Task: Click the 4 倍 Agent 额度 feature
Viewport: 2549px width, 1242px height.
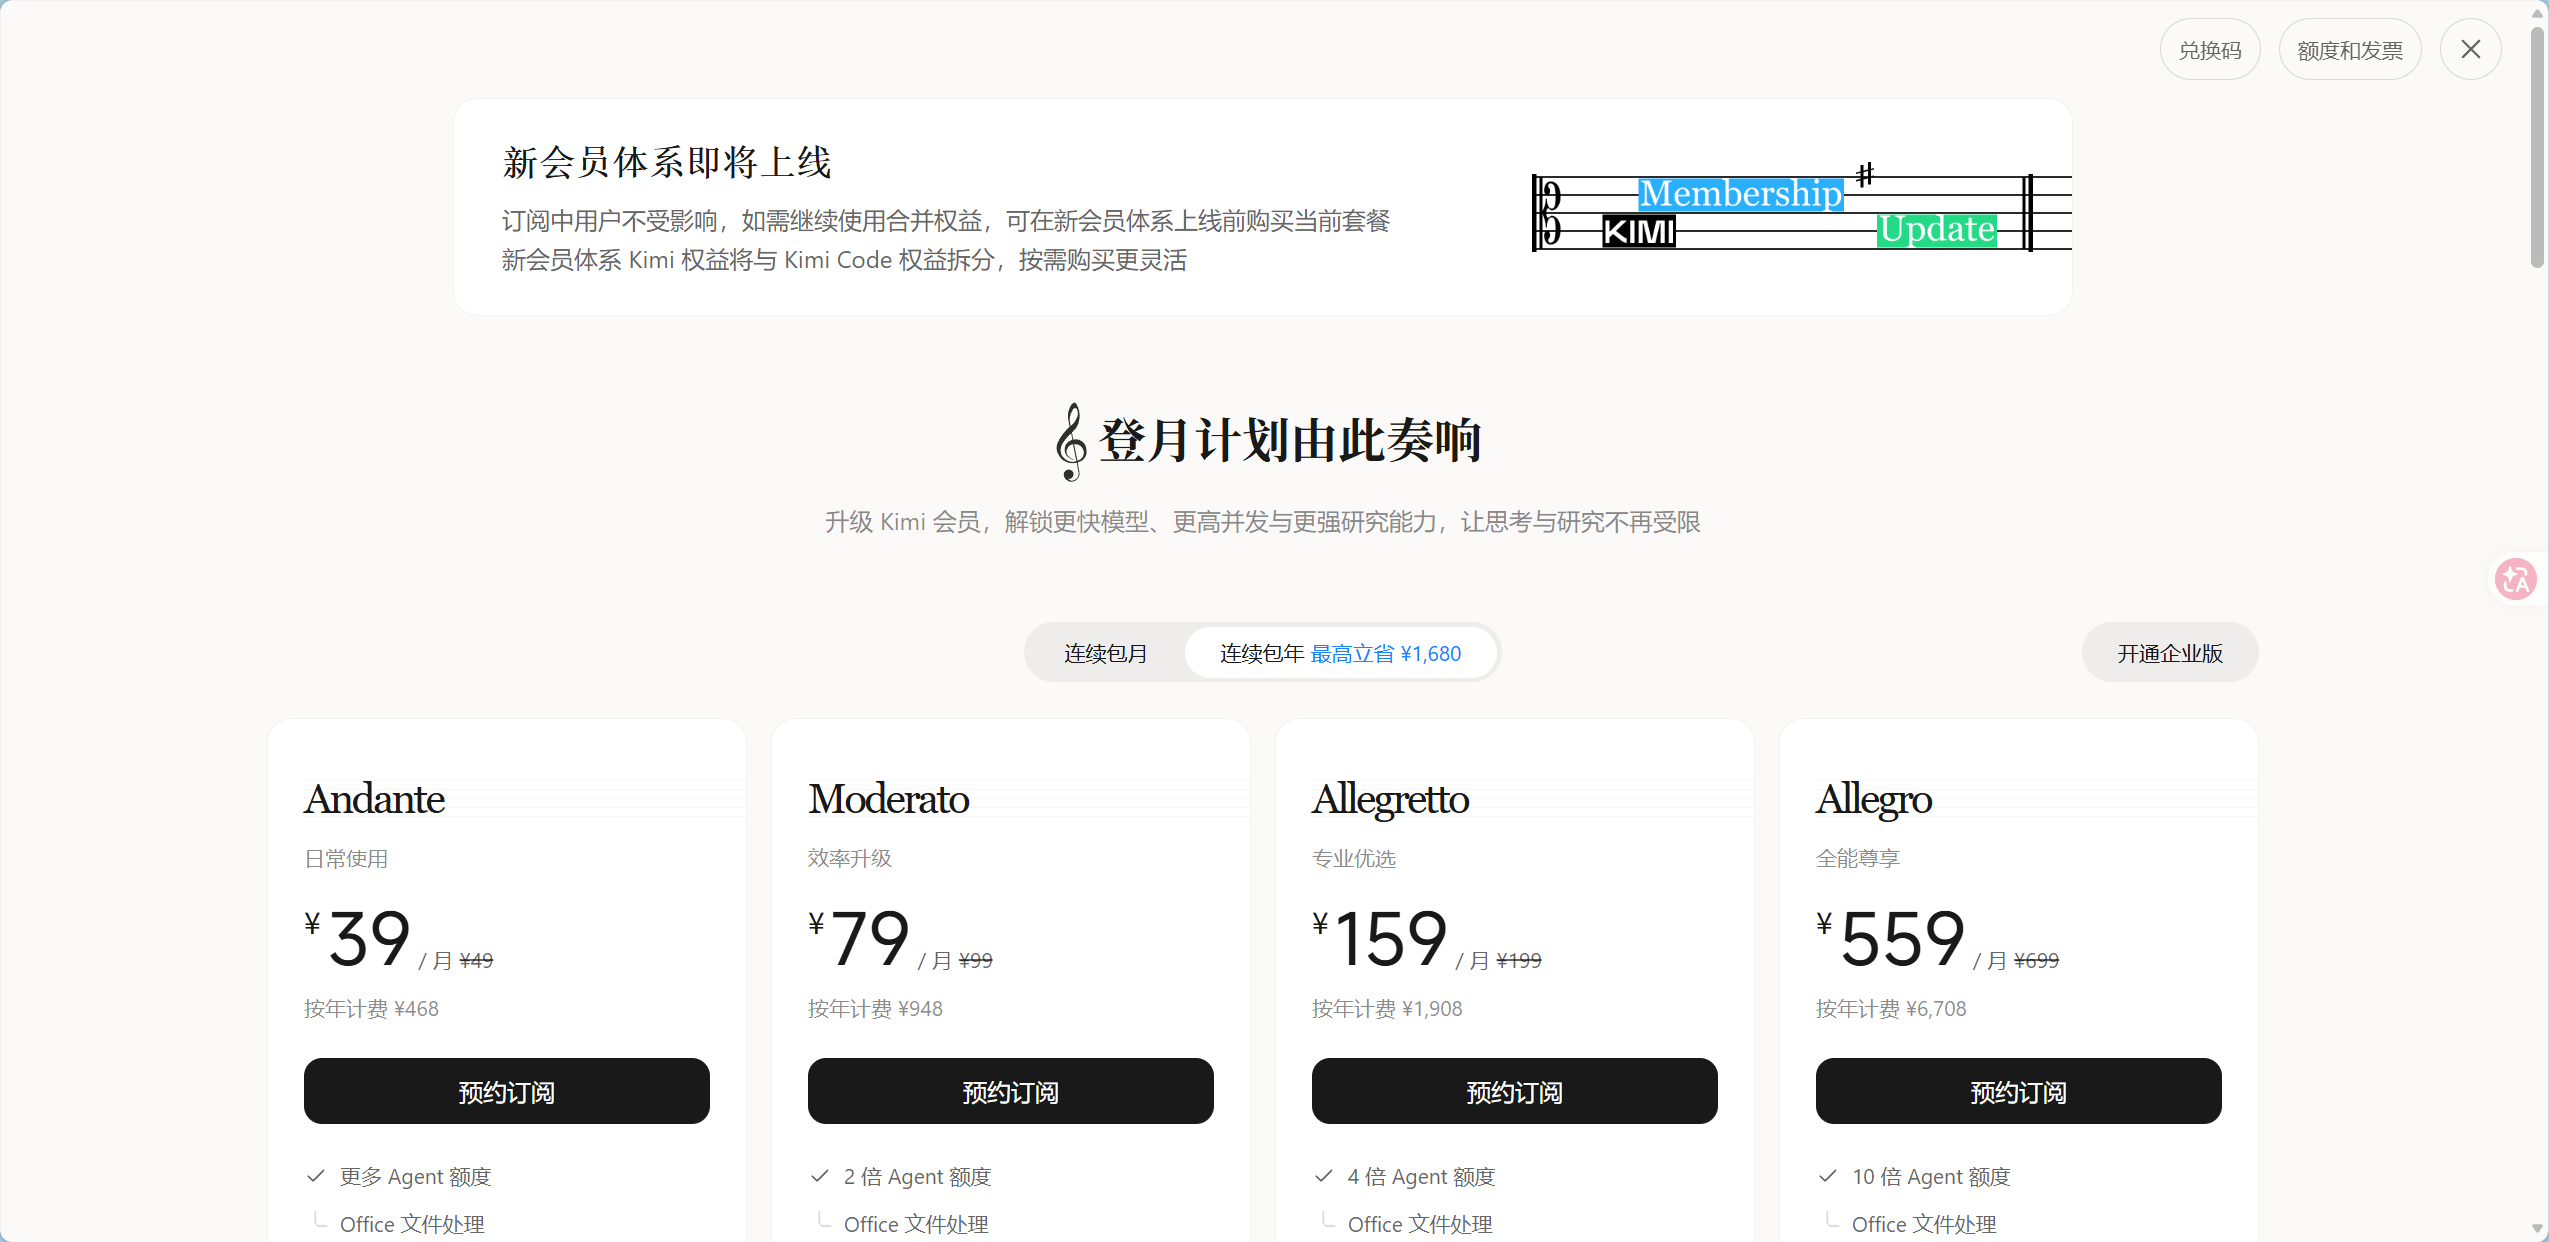Action: (1421, 1176)
